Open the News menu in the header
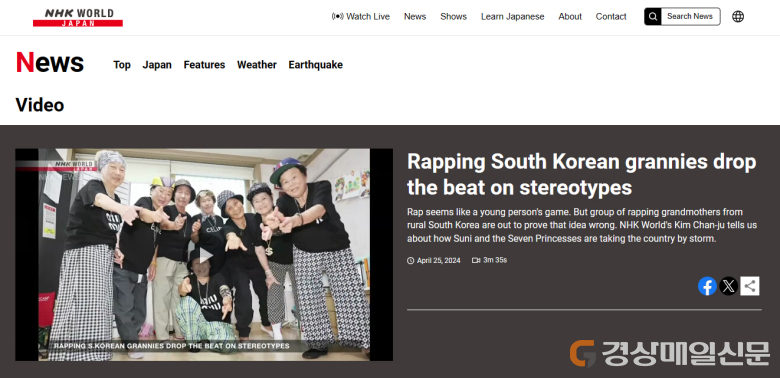This screenshot has width=780, height=378. click(415, 16)
